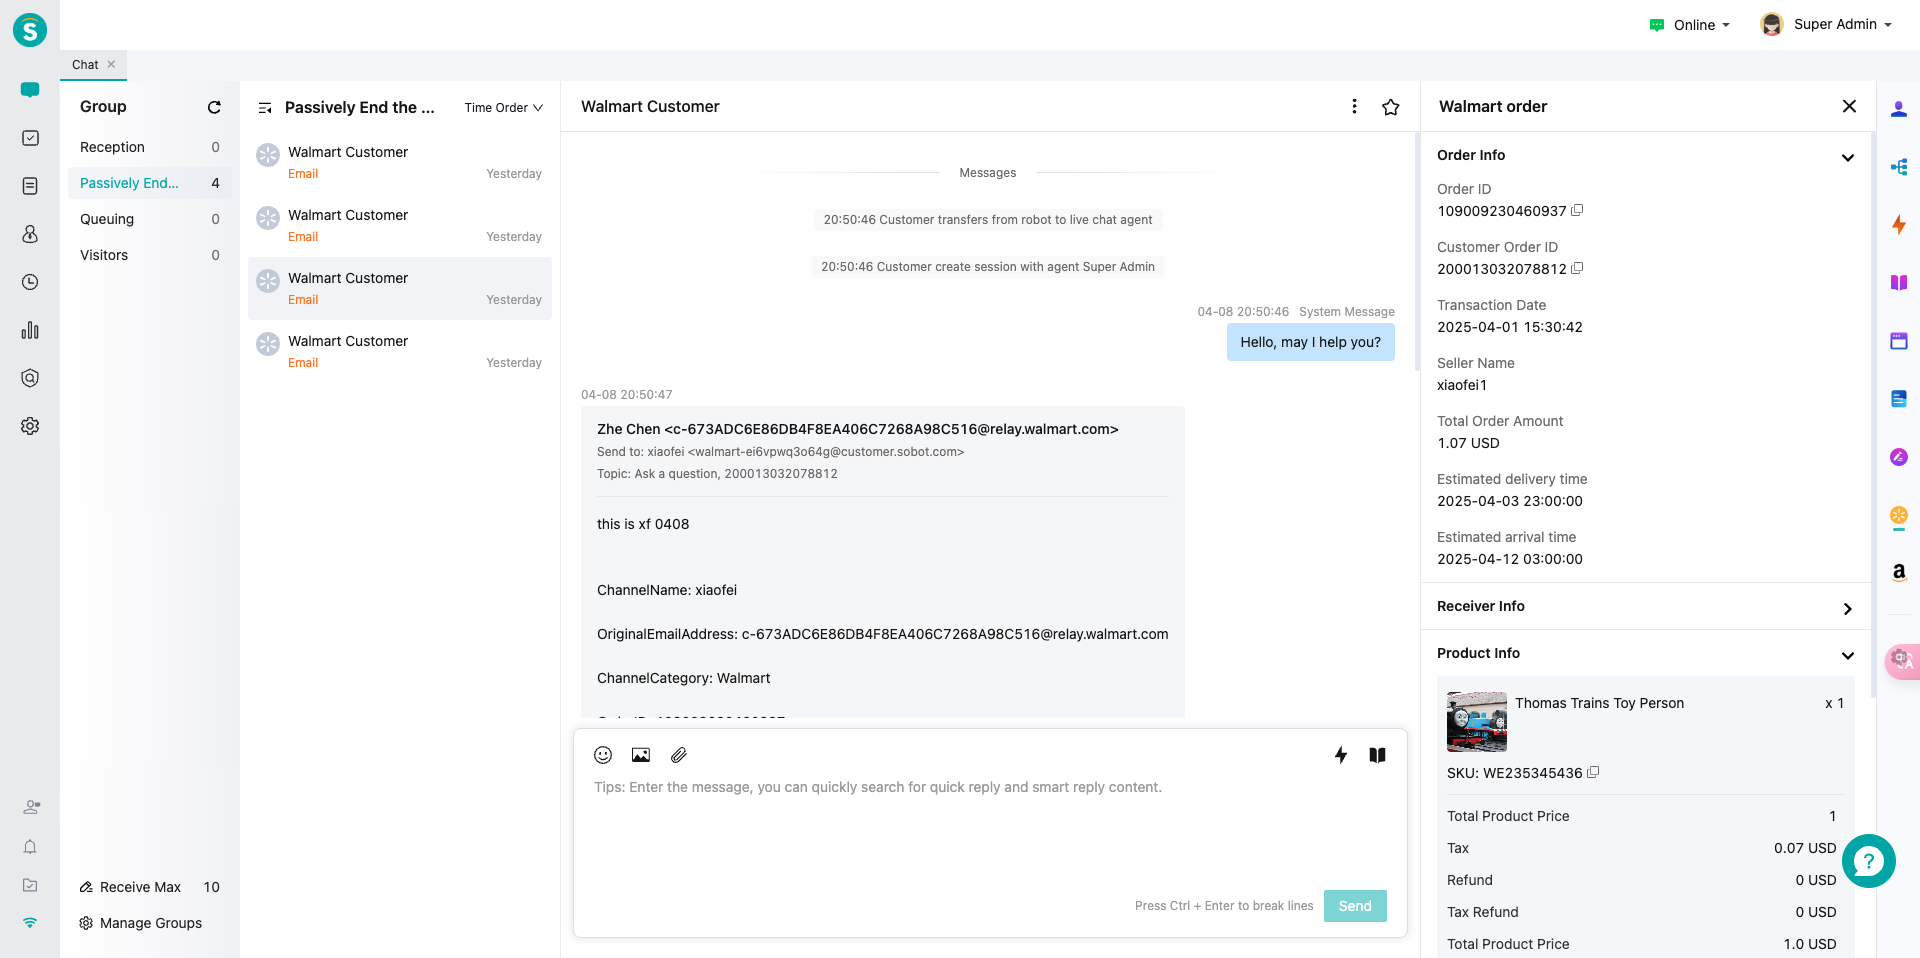Copy the SKU WE235345436
This screenshot has height=958, width=1920.
pyautogui.click(x=1593, y=772)
